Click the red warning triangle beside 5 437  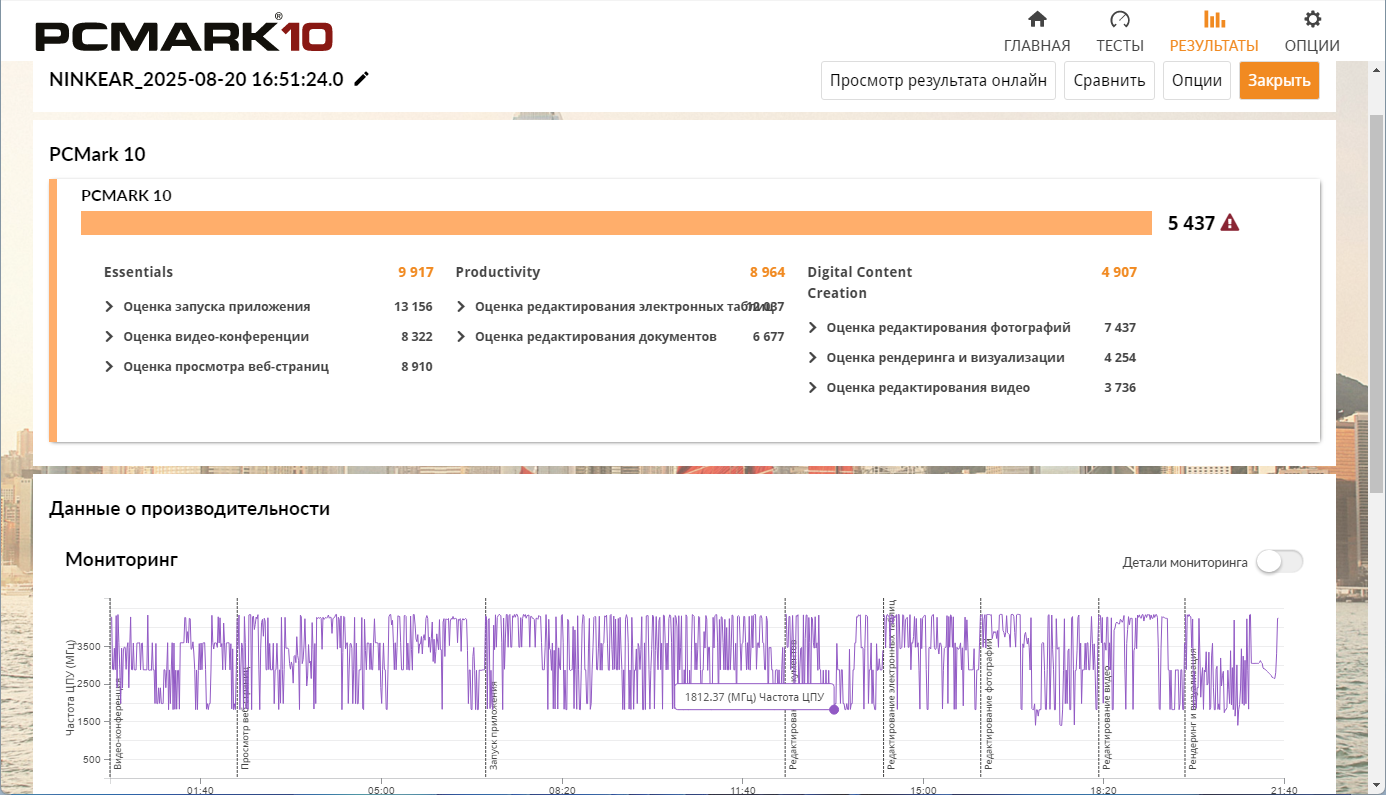coord(1230,223)
